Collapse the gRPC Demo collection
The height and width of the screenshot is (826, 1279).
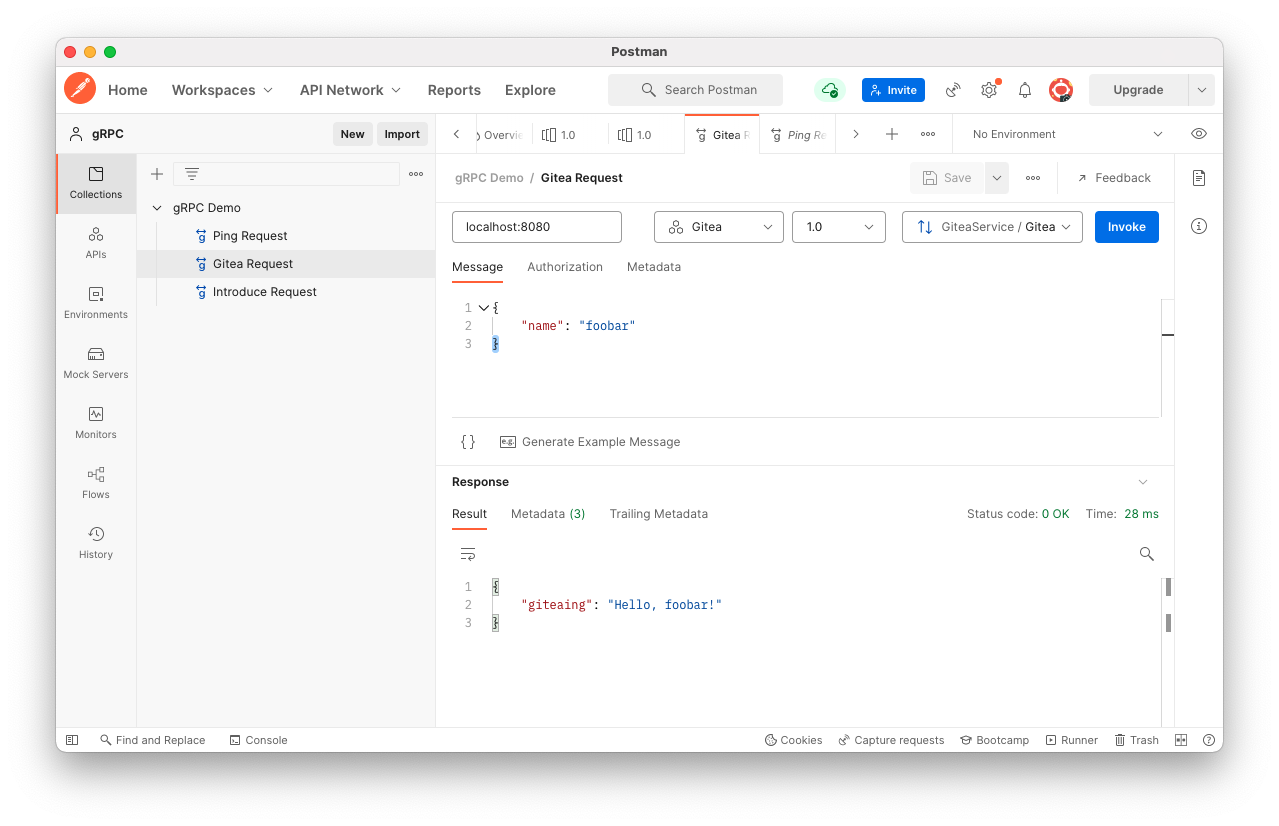point(157,208)
